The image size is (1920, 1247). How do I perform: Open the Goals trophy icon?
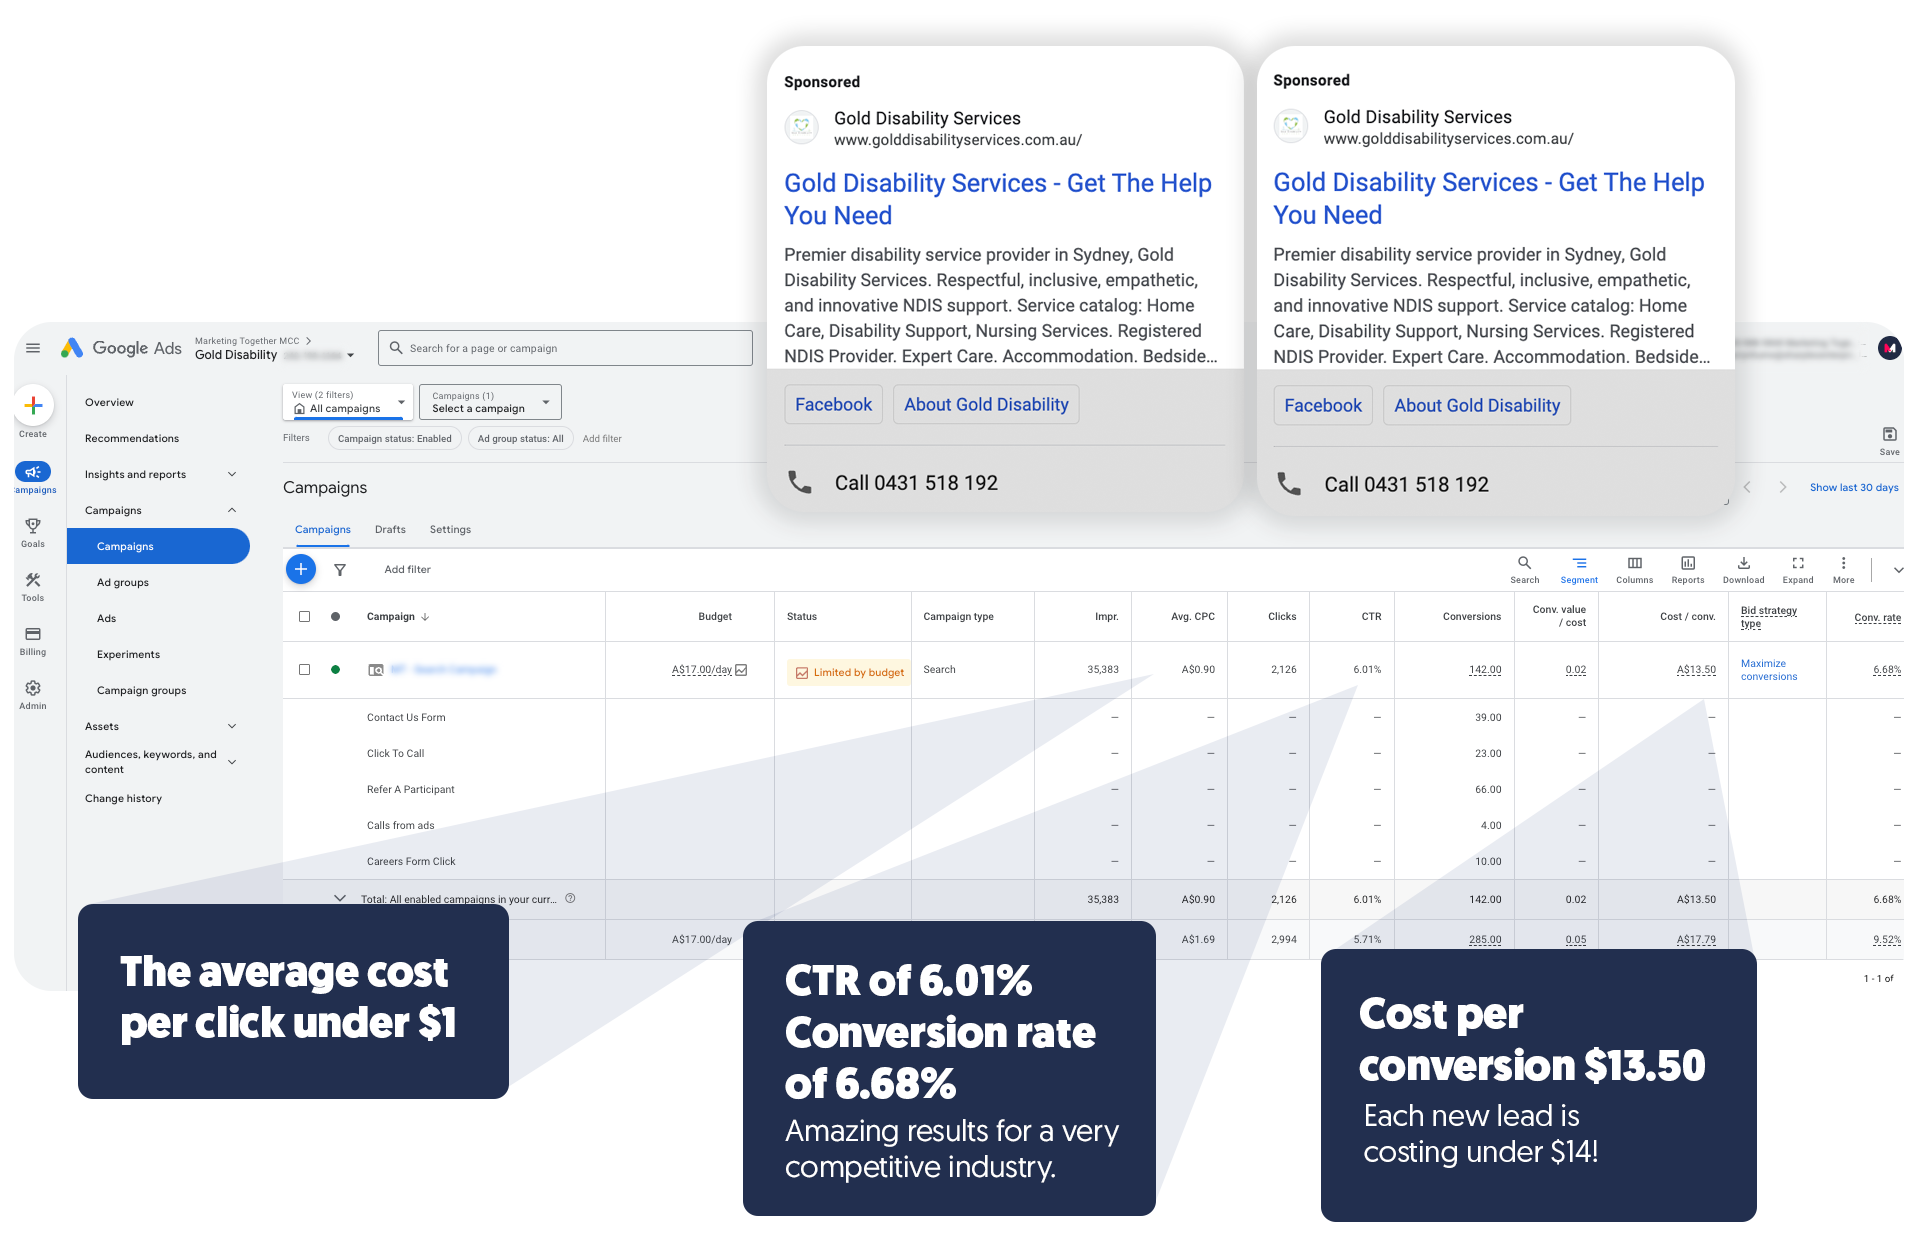(33, 525)
